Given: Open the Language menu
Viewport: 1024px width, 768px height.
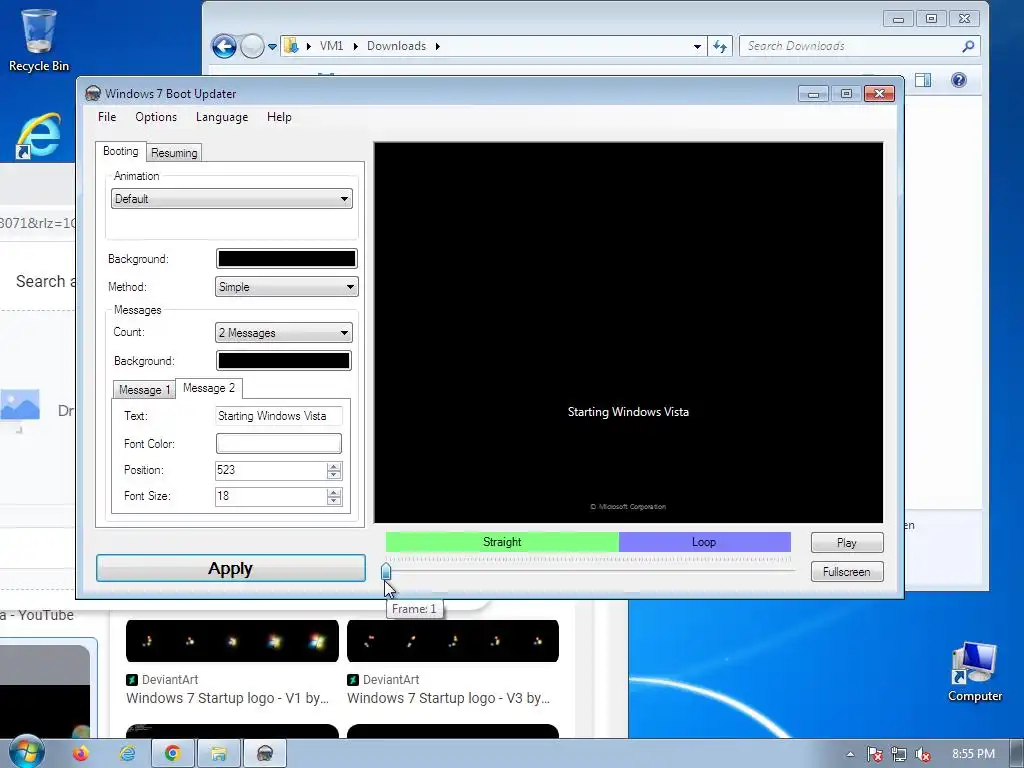Looking at the screenshot, I should click(222, 117).
